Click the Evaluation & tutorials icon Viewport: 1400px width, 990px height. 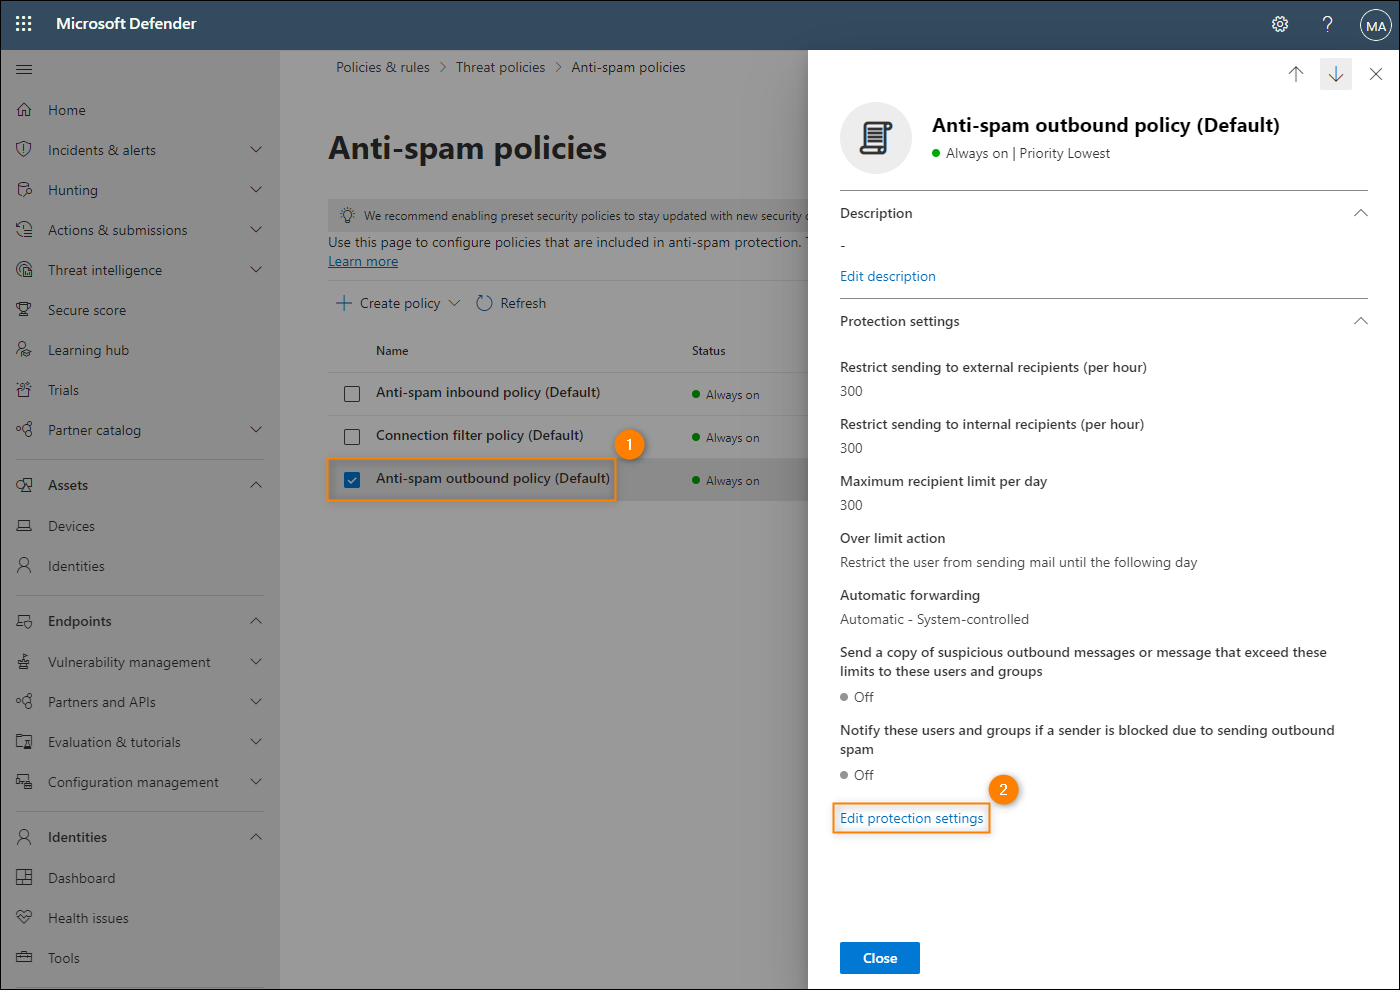pos(24,742)
